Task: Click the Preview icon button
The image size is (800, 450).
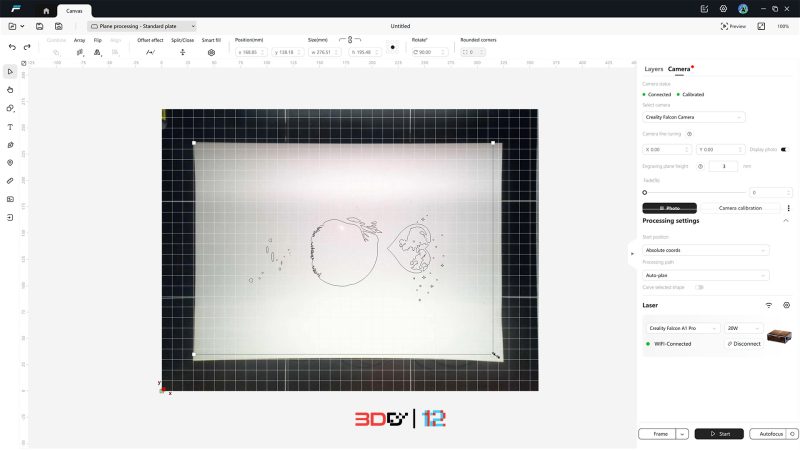Action: (734, 26)
